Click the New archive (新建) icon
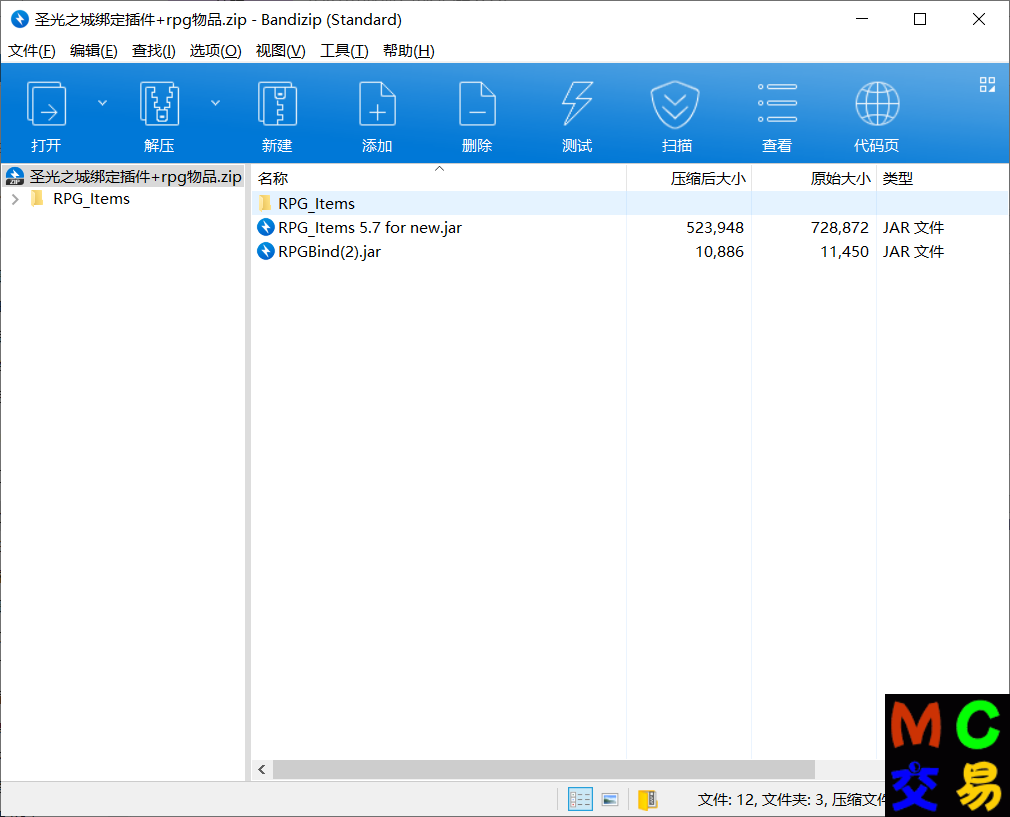1010x817 pixels. point(277,104)
